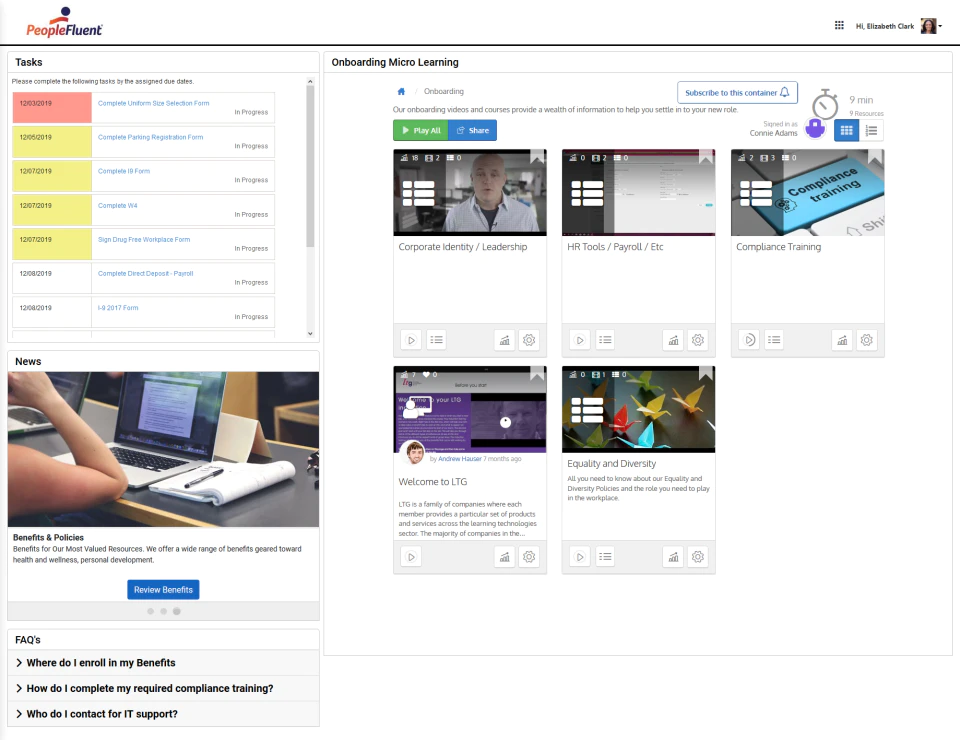Switch to list view layout
This screenshot has height=740, width=960.
coord(871,130)
